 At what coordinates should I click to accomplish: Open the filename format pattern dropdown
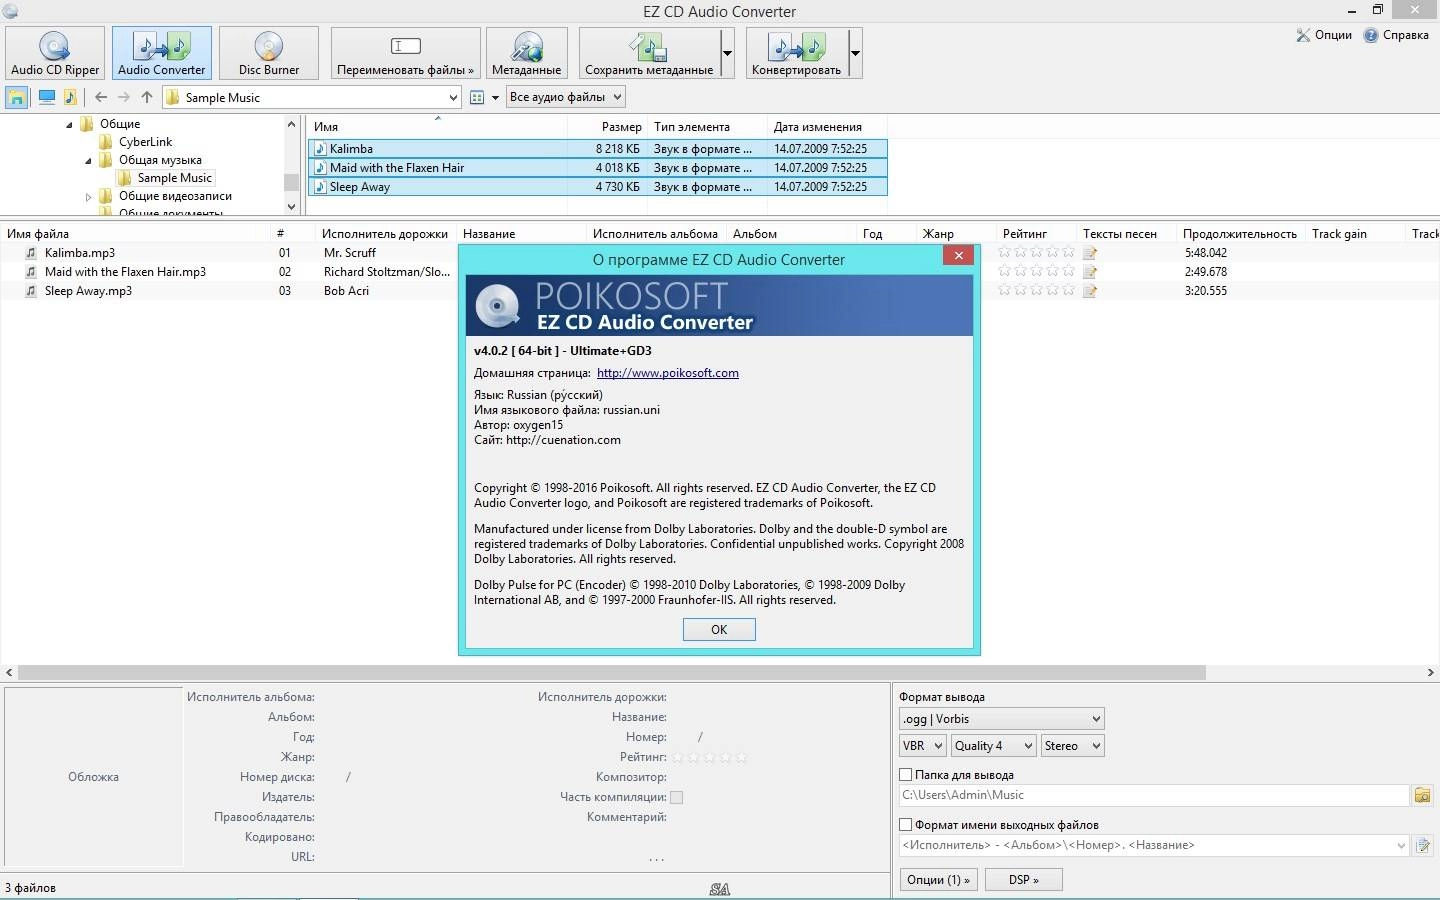1401,845
